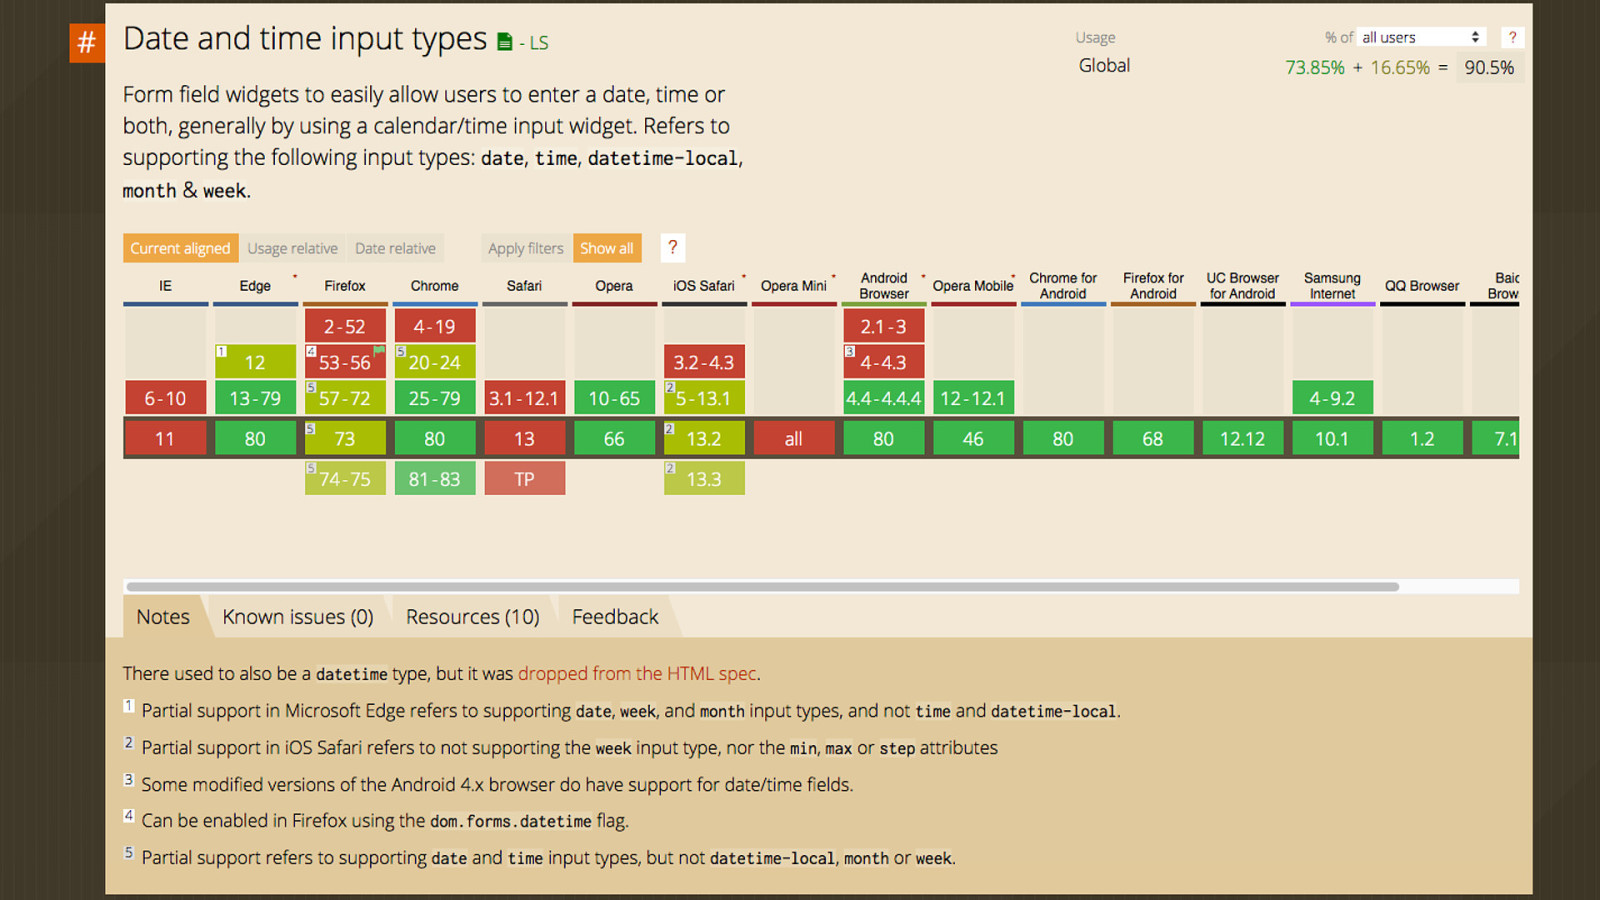1600x900 pixels.
Task: Select current Firefox 73 cell
Action: 345,438
